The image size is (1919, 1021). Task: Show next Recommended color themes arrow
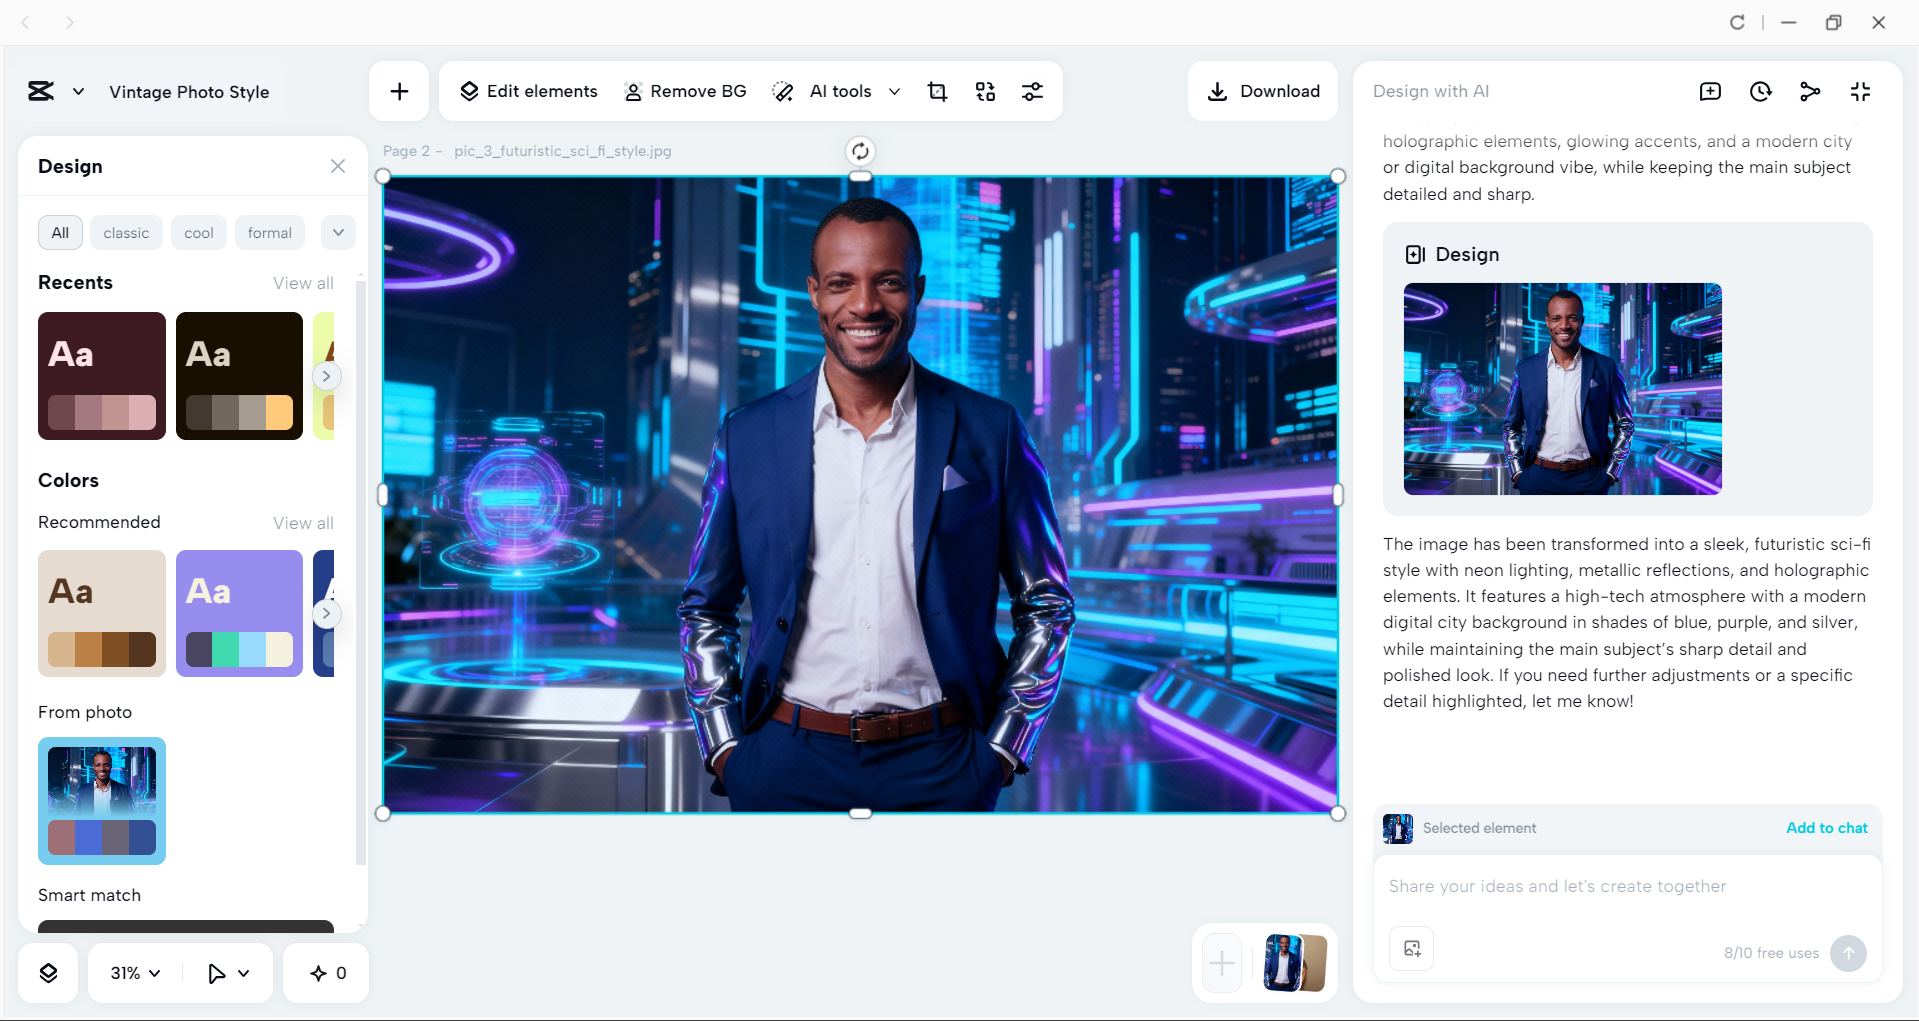pos(326,613)
